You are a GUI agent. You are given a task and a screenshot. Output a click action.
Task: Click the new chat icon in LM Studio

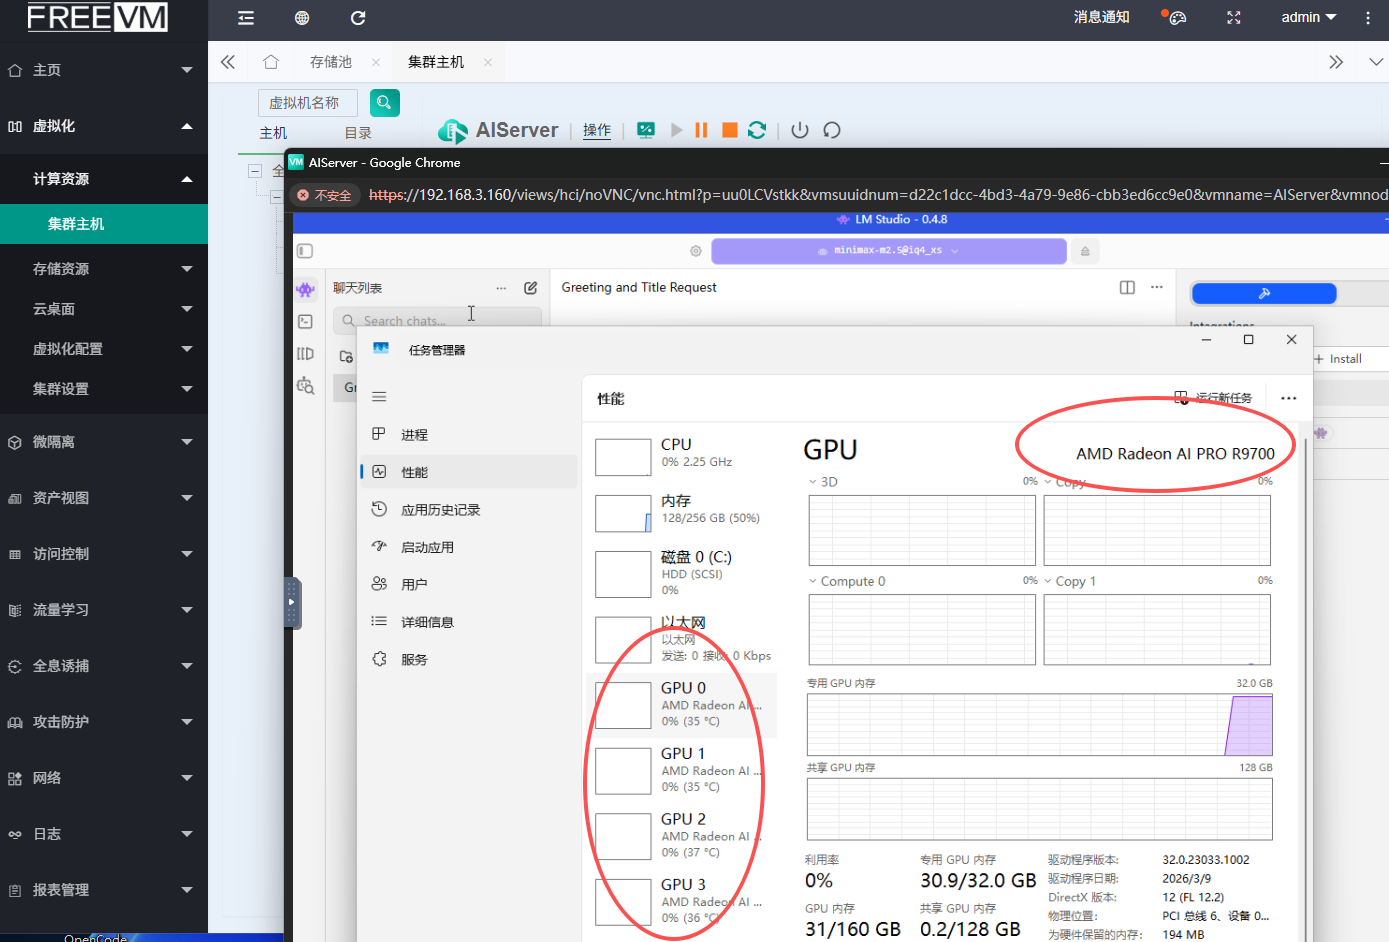530,288
